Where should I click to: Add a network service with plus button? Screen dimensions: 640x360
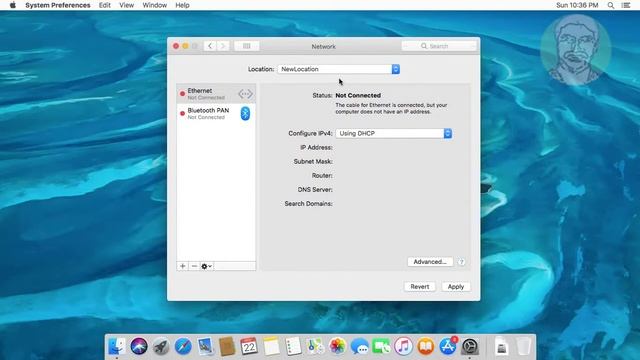point(182,266)
